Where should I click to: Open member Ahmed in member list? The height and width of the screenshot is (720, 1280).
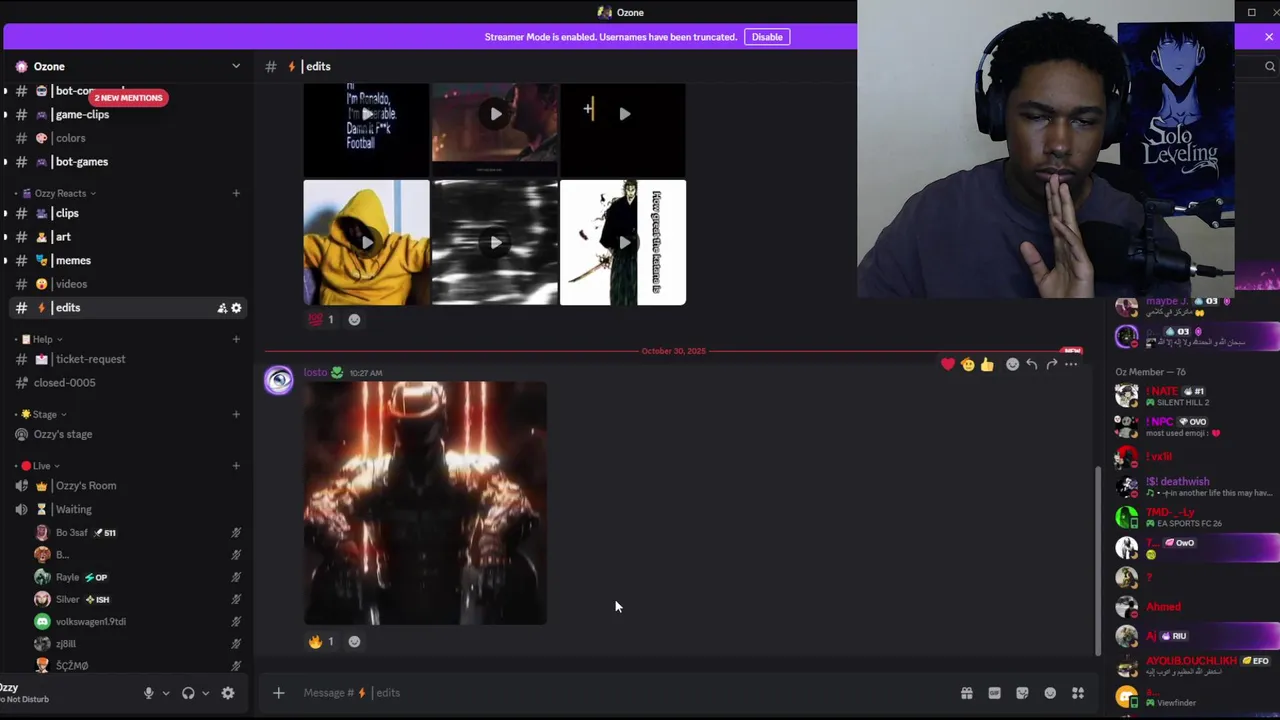[x=1196, y=607]
